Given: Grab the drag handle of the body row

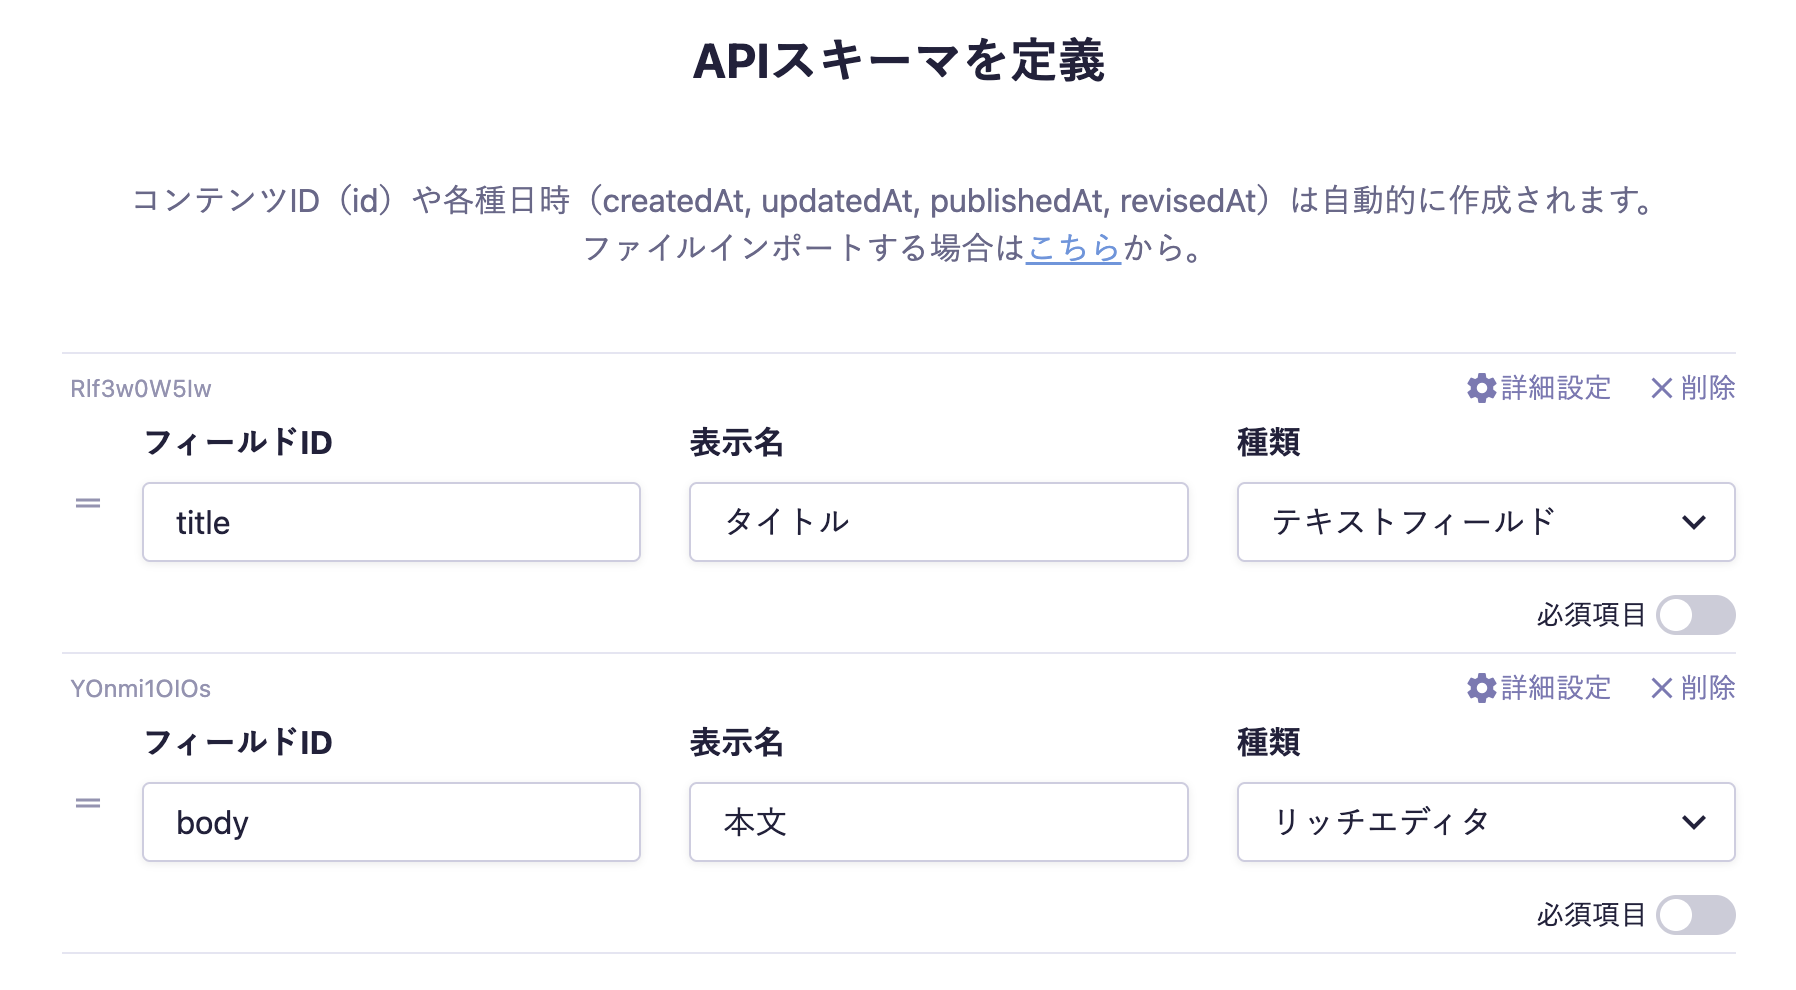Looking at the screenshot, I should tap(88, 803).
